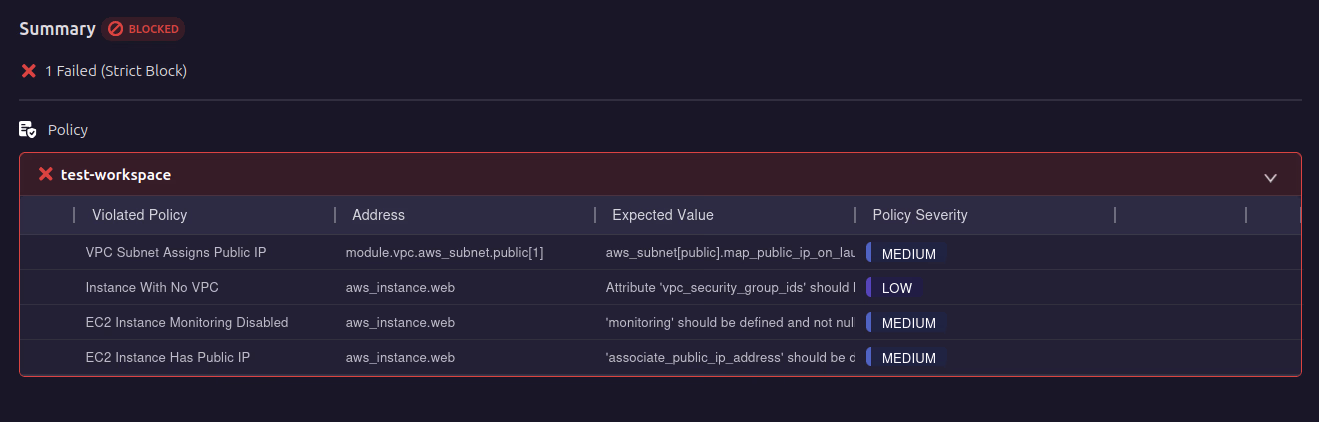
Task: Select 'EC2 Instance Has Public IP' cell
Action: point(168,357)
